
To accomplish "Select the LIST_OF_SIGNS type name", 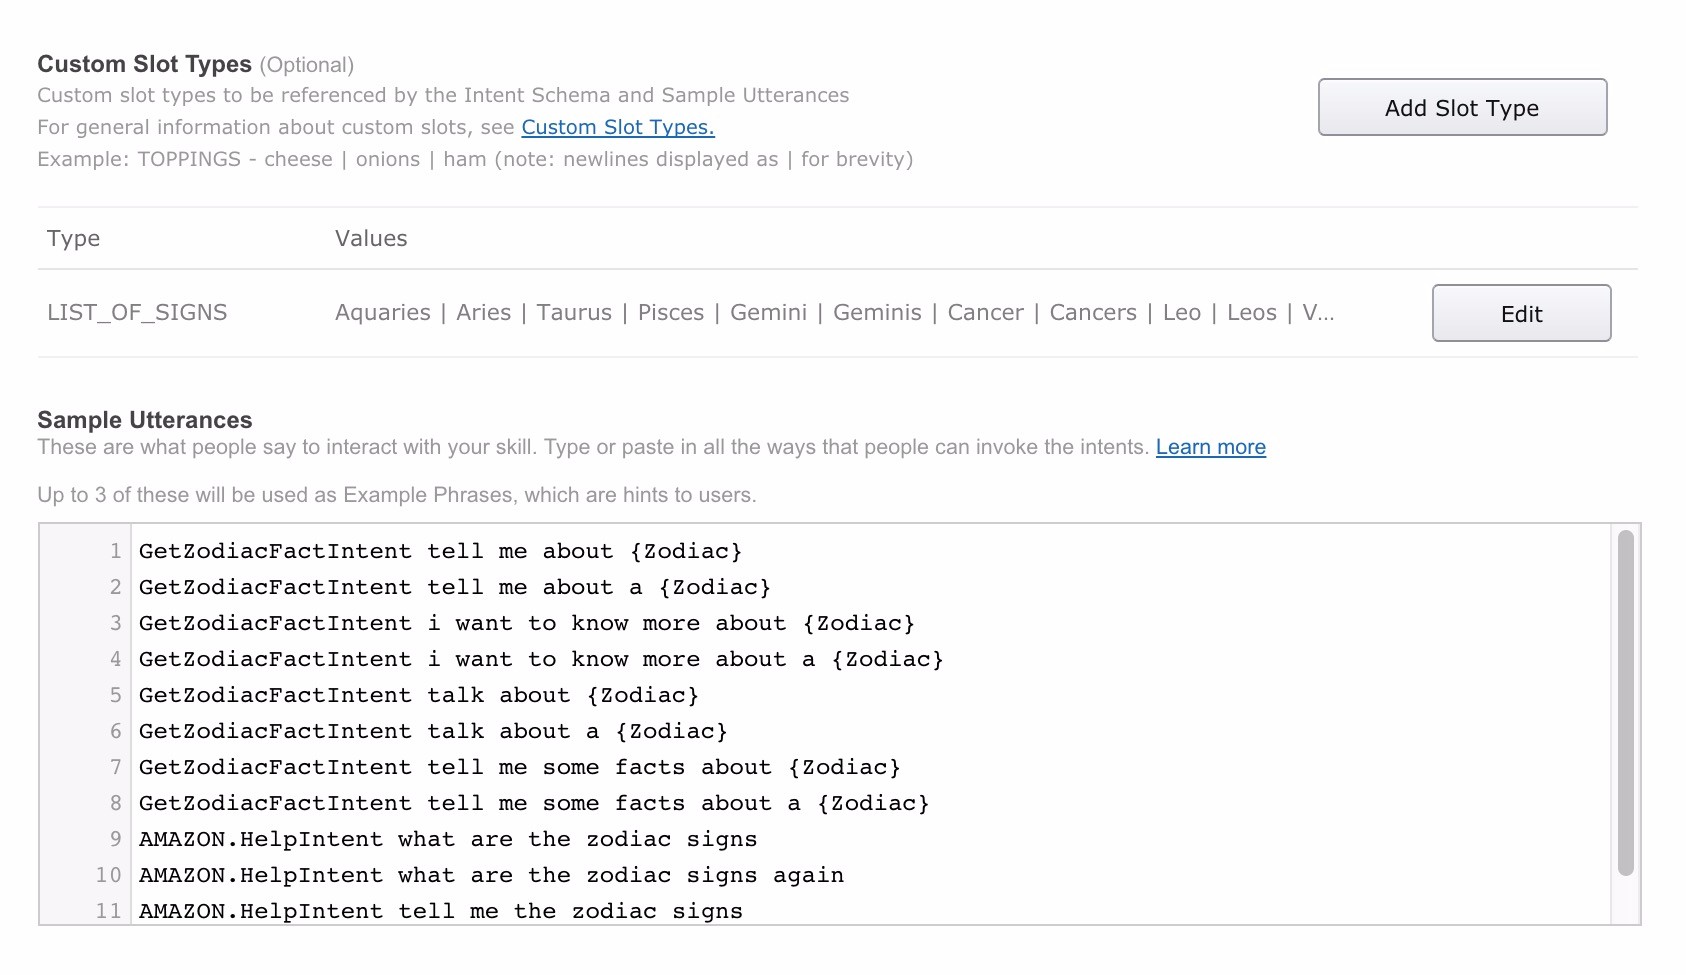I will click(137, 313).
